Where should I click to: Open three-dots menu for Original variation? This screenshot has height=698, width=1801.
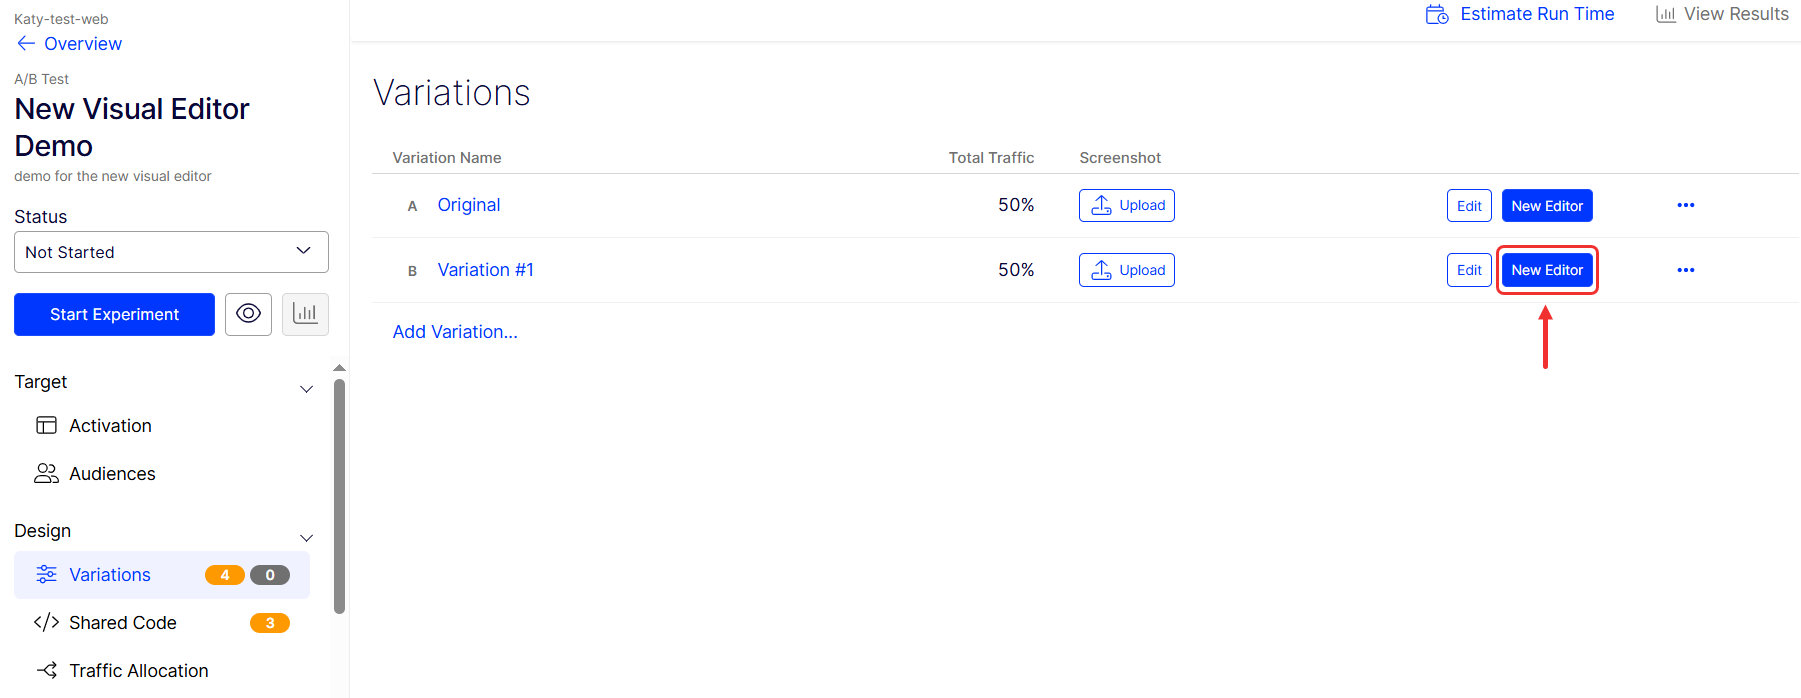(x=1685, y=205)
